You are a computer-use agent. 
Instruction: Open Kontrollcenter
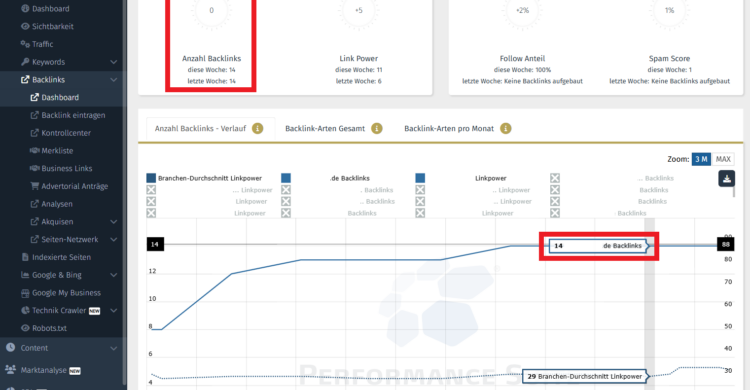click(60, 133)
